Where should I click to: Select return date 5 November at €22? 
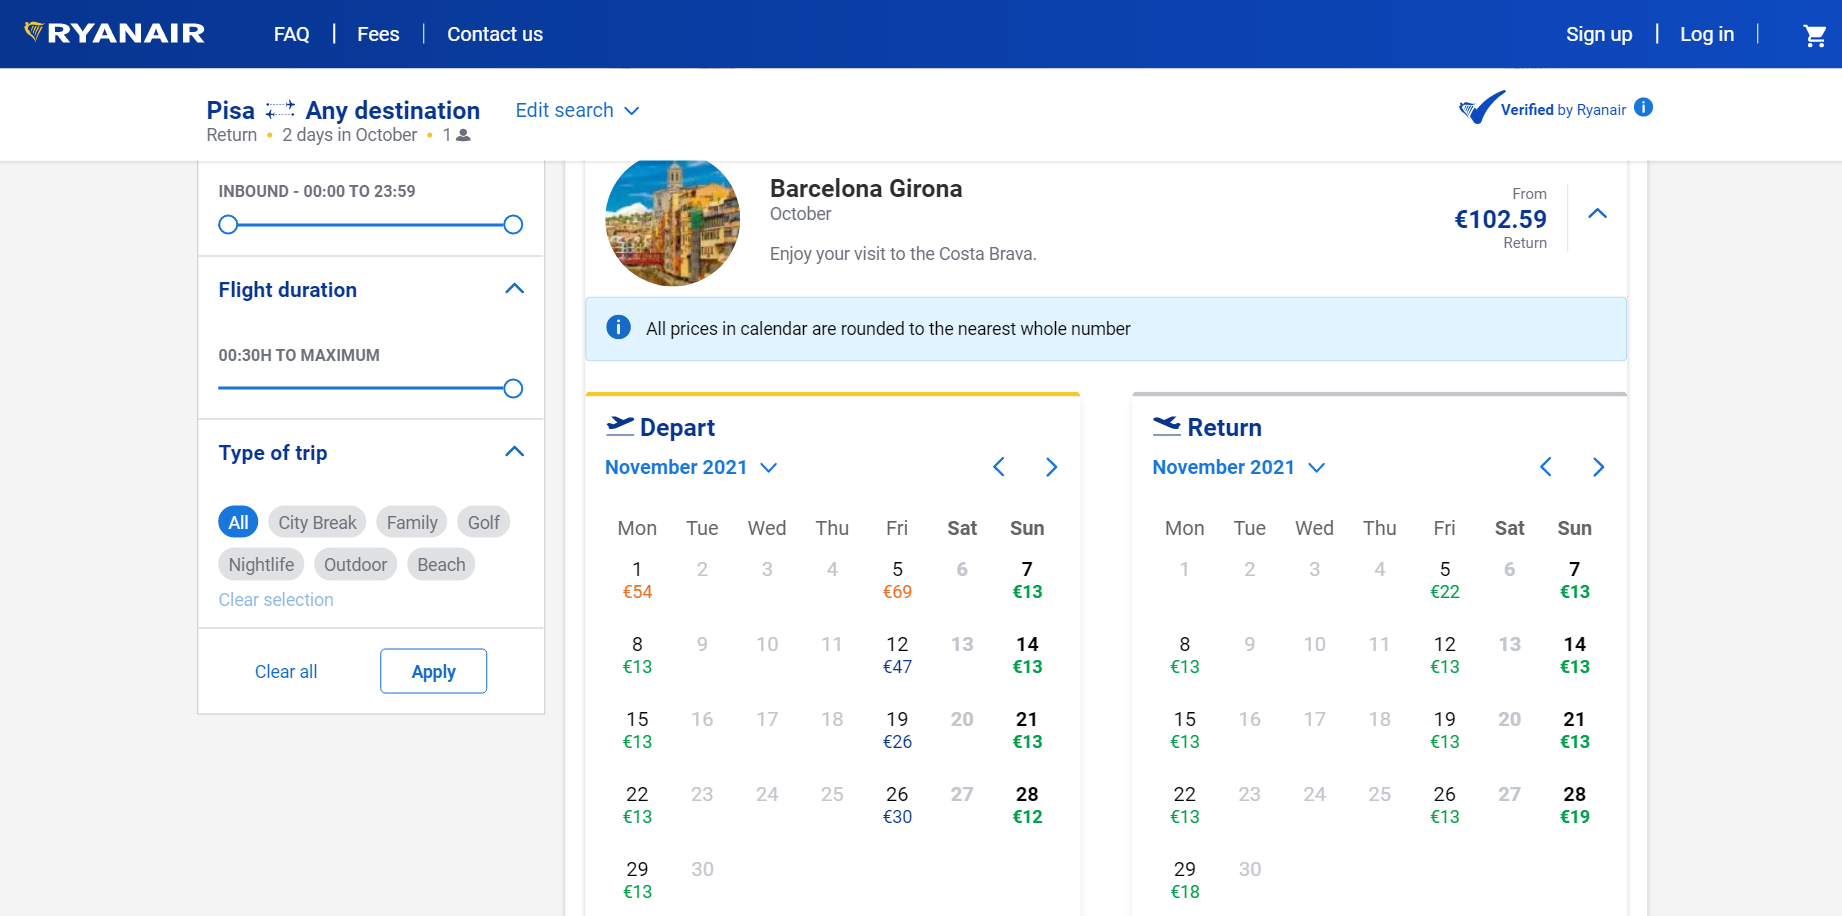pos(1444,580)
